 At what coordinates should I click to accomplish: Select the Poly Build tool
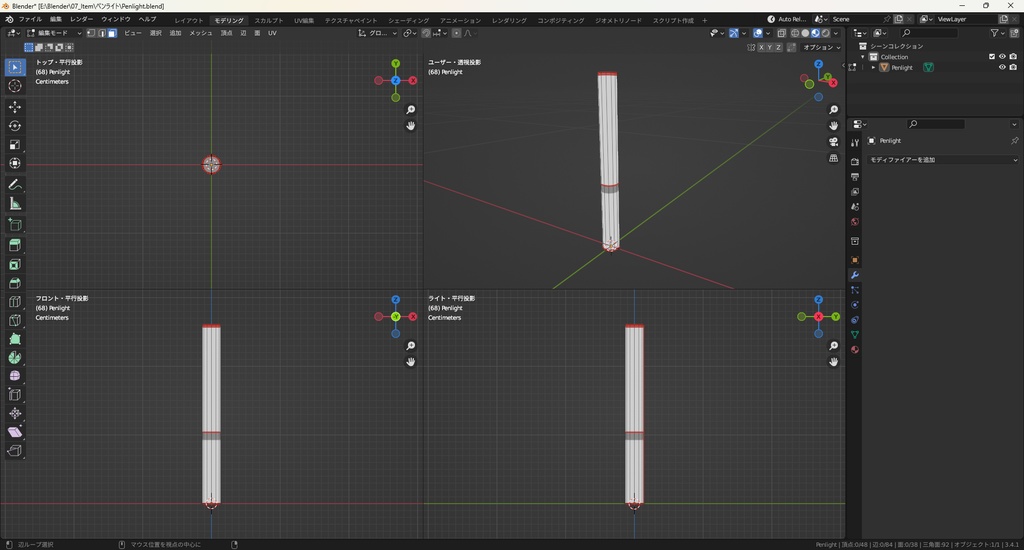tap(15, 339)
